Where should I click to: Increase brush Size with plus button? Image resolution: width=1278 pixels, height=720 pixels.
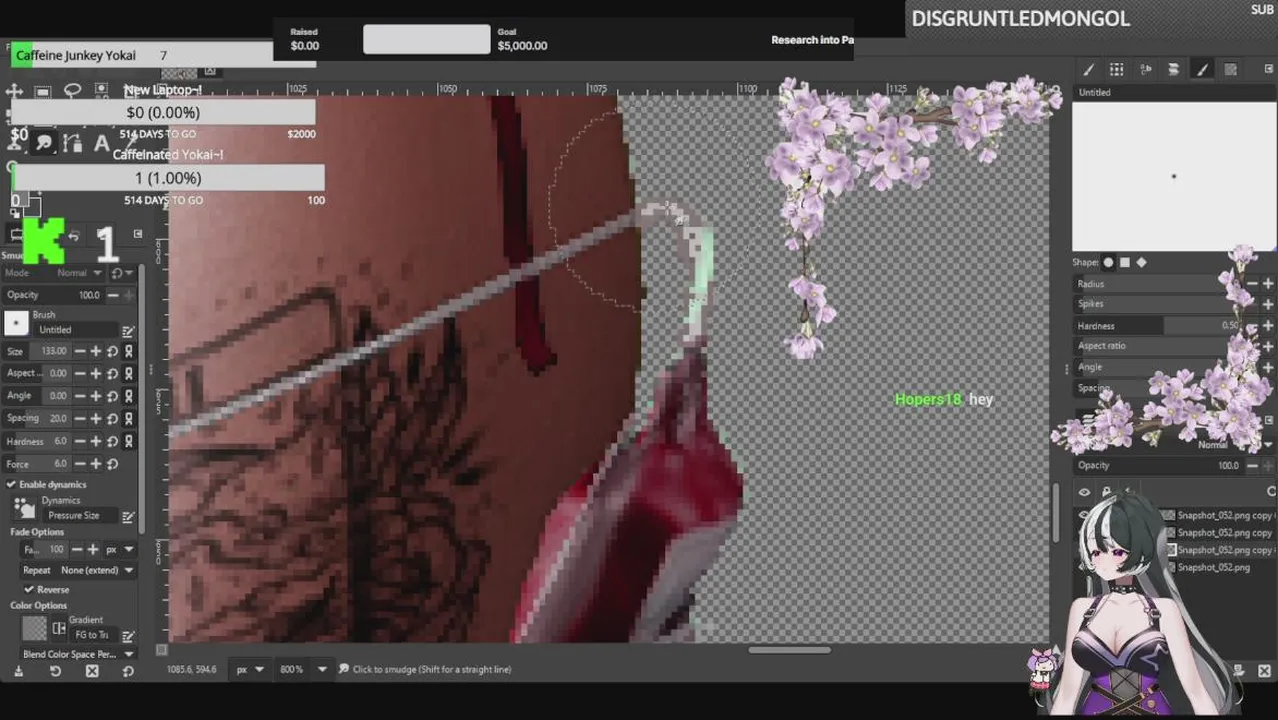[x=96, y=351]
